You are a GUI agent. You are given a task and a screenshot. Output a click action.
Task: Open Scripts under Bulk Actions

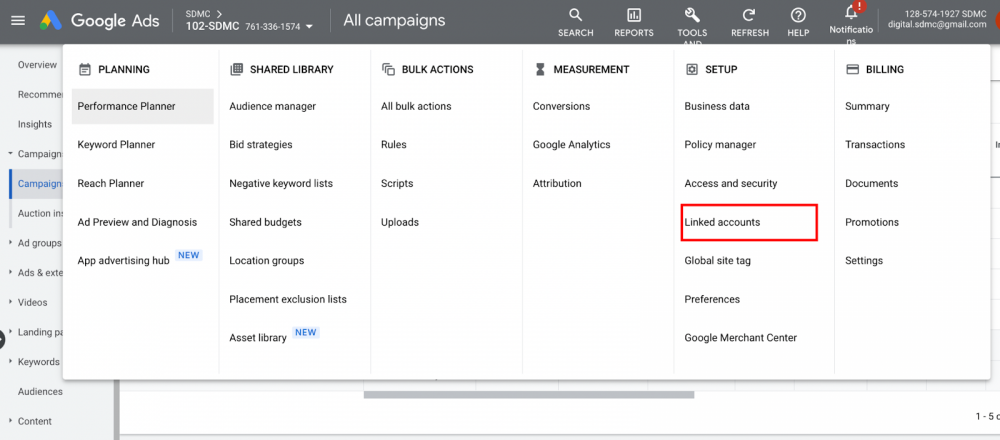397,184
